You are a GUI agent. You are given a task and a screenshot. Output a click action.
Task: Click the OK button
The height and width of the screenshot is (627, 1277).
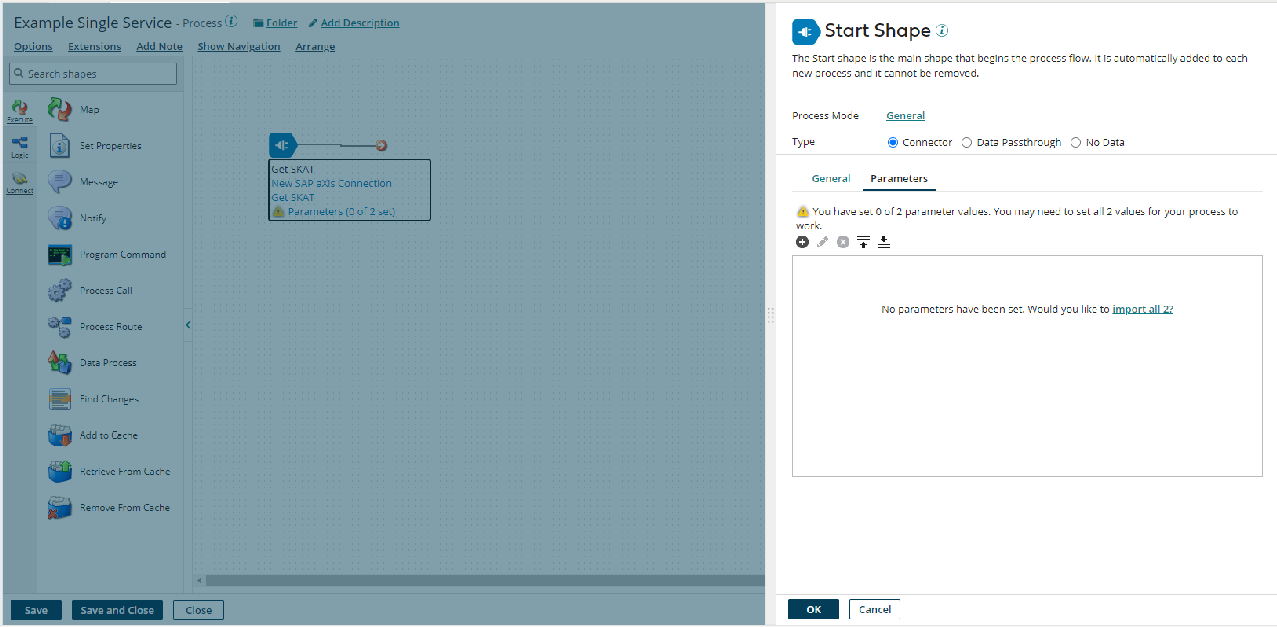click(813, 609)
